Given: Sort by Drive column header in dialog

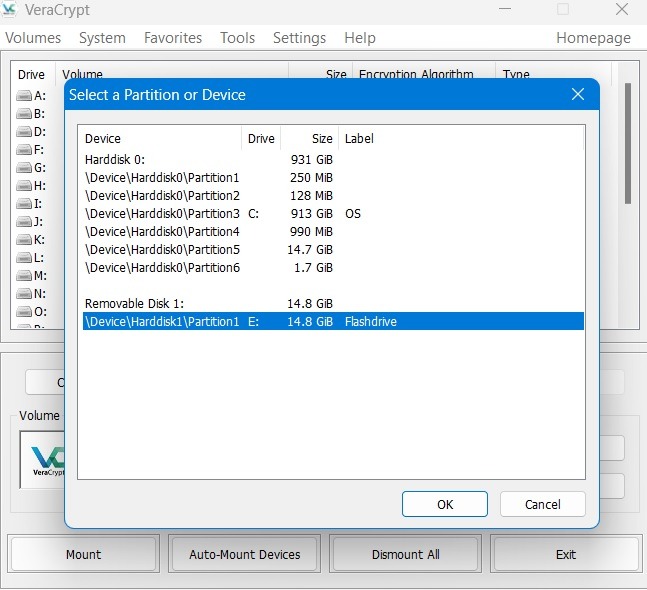Looking at the screenshot, I should click(x=261, y=139).
